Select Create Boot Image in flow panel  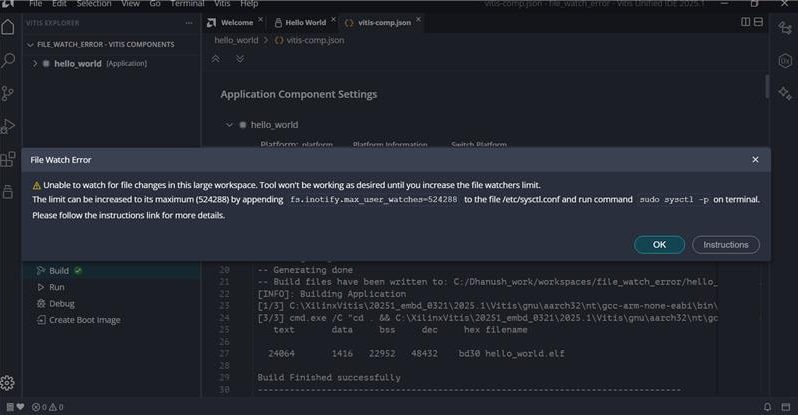click(x=84, y=320)
